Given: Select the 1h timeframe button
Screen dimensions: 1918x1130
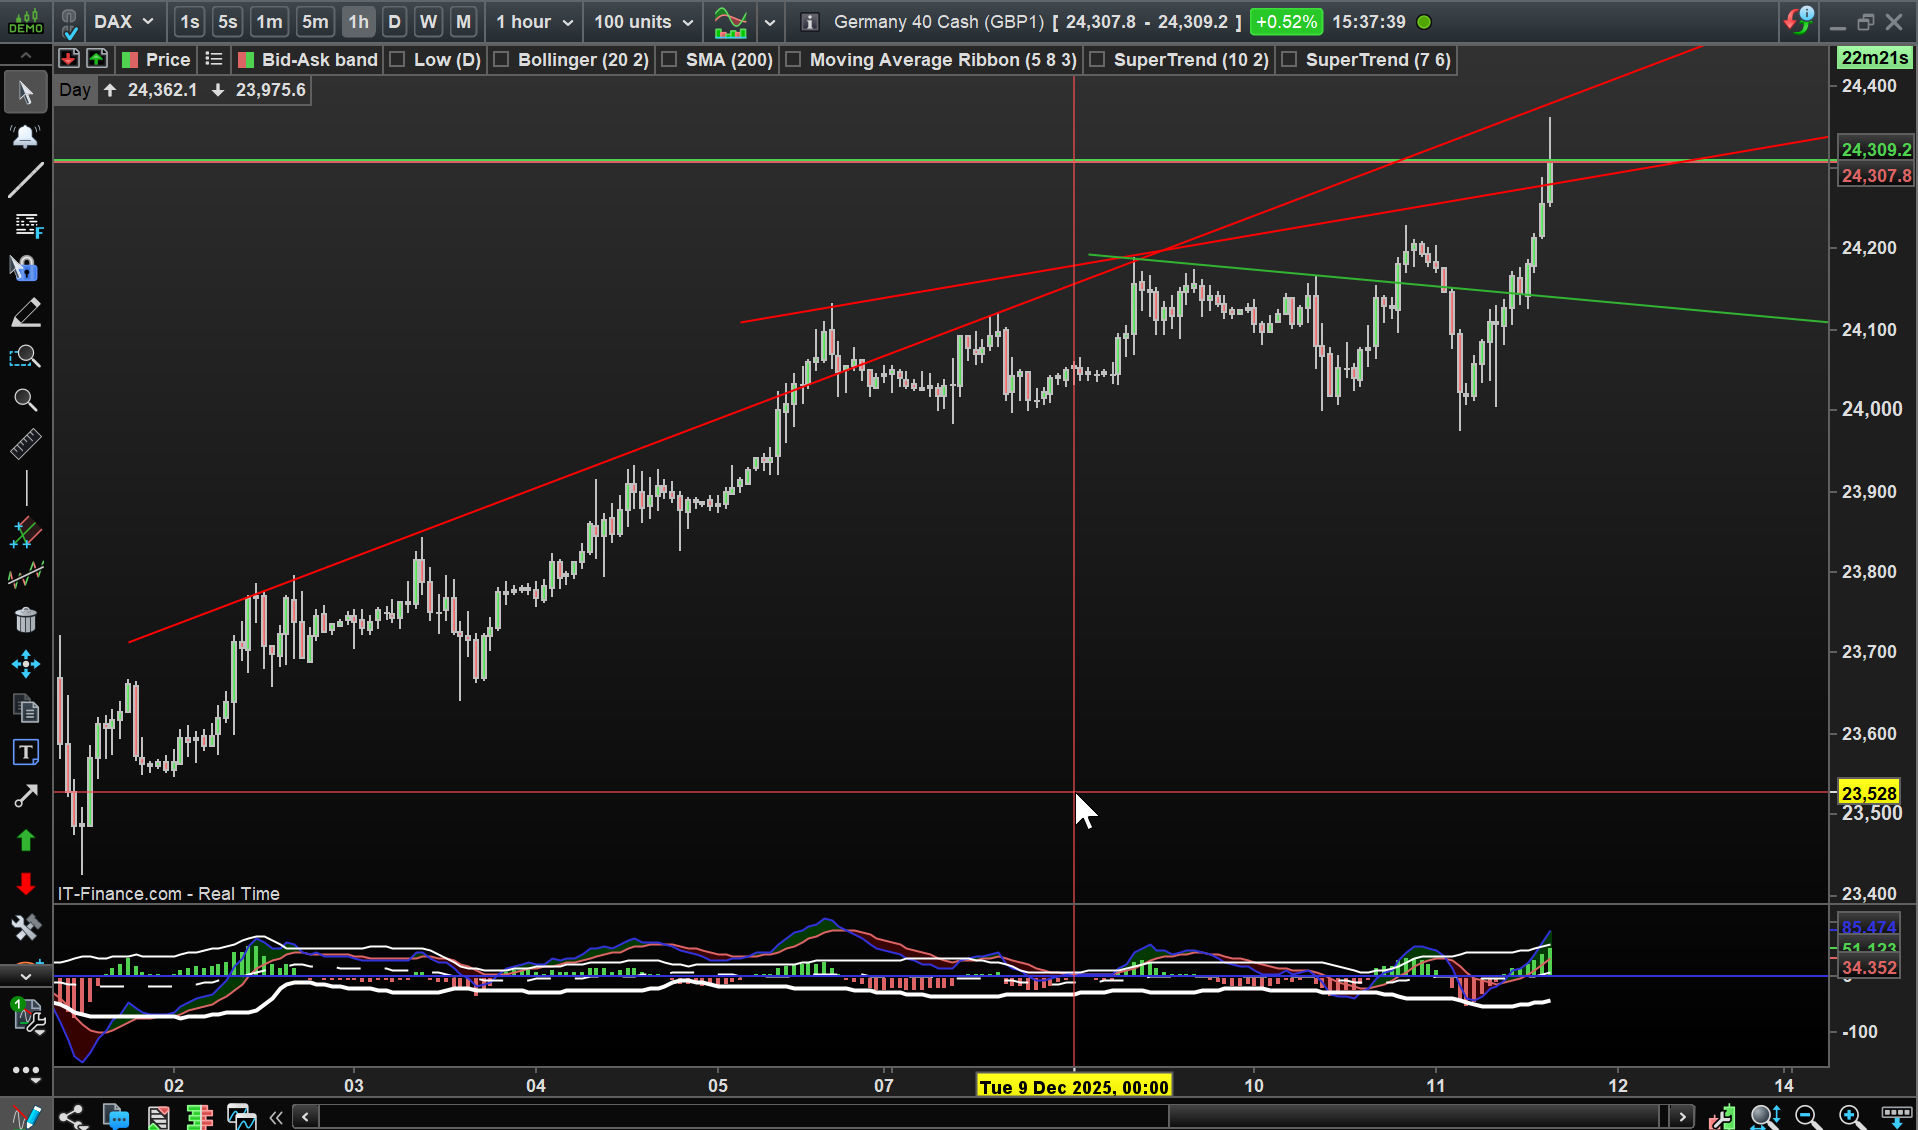Looking at the screenshot, I should pyautogui.click(x=358, y=22).
